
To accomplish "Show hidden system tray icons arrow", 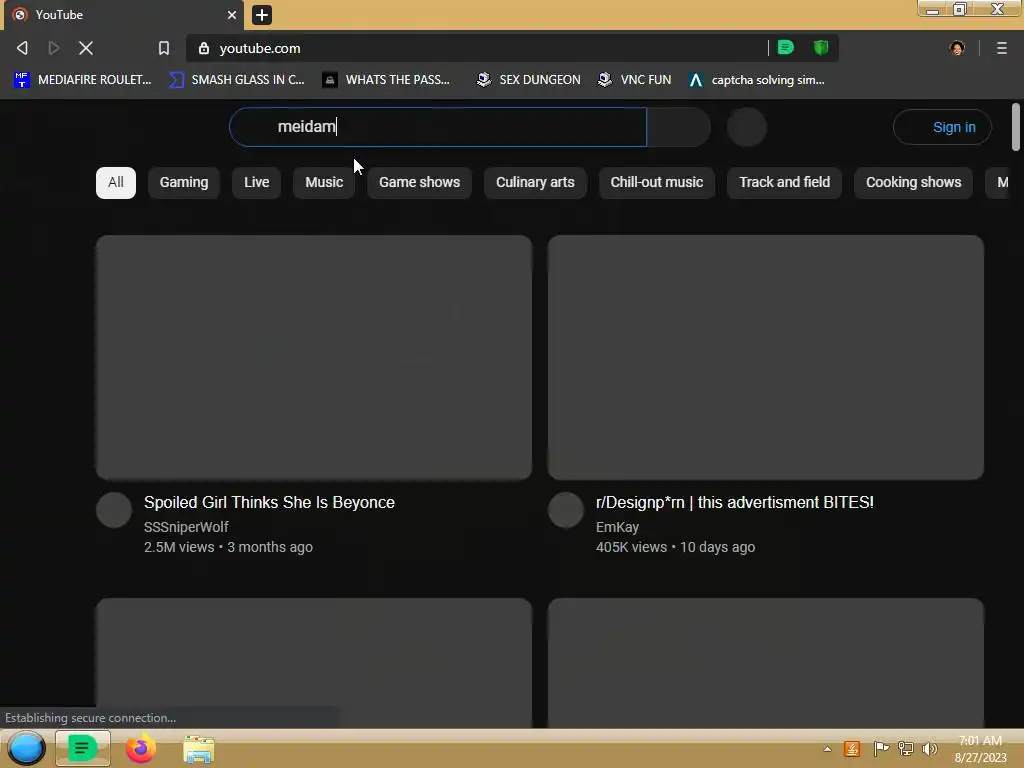I will 827,749.
